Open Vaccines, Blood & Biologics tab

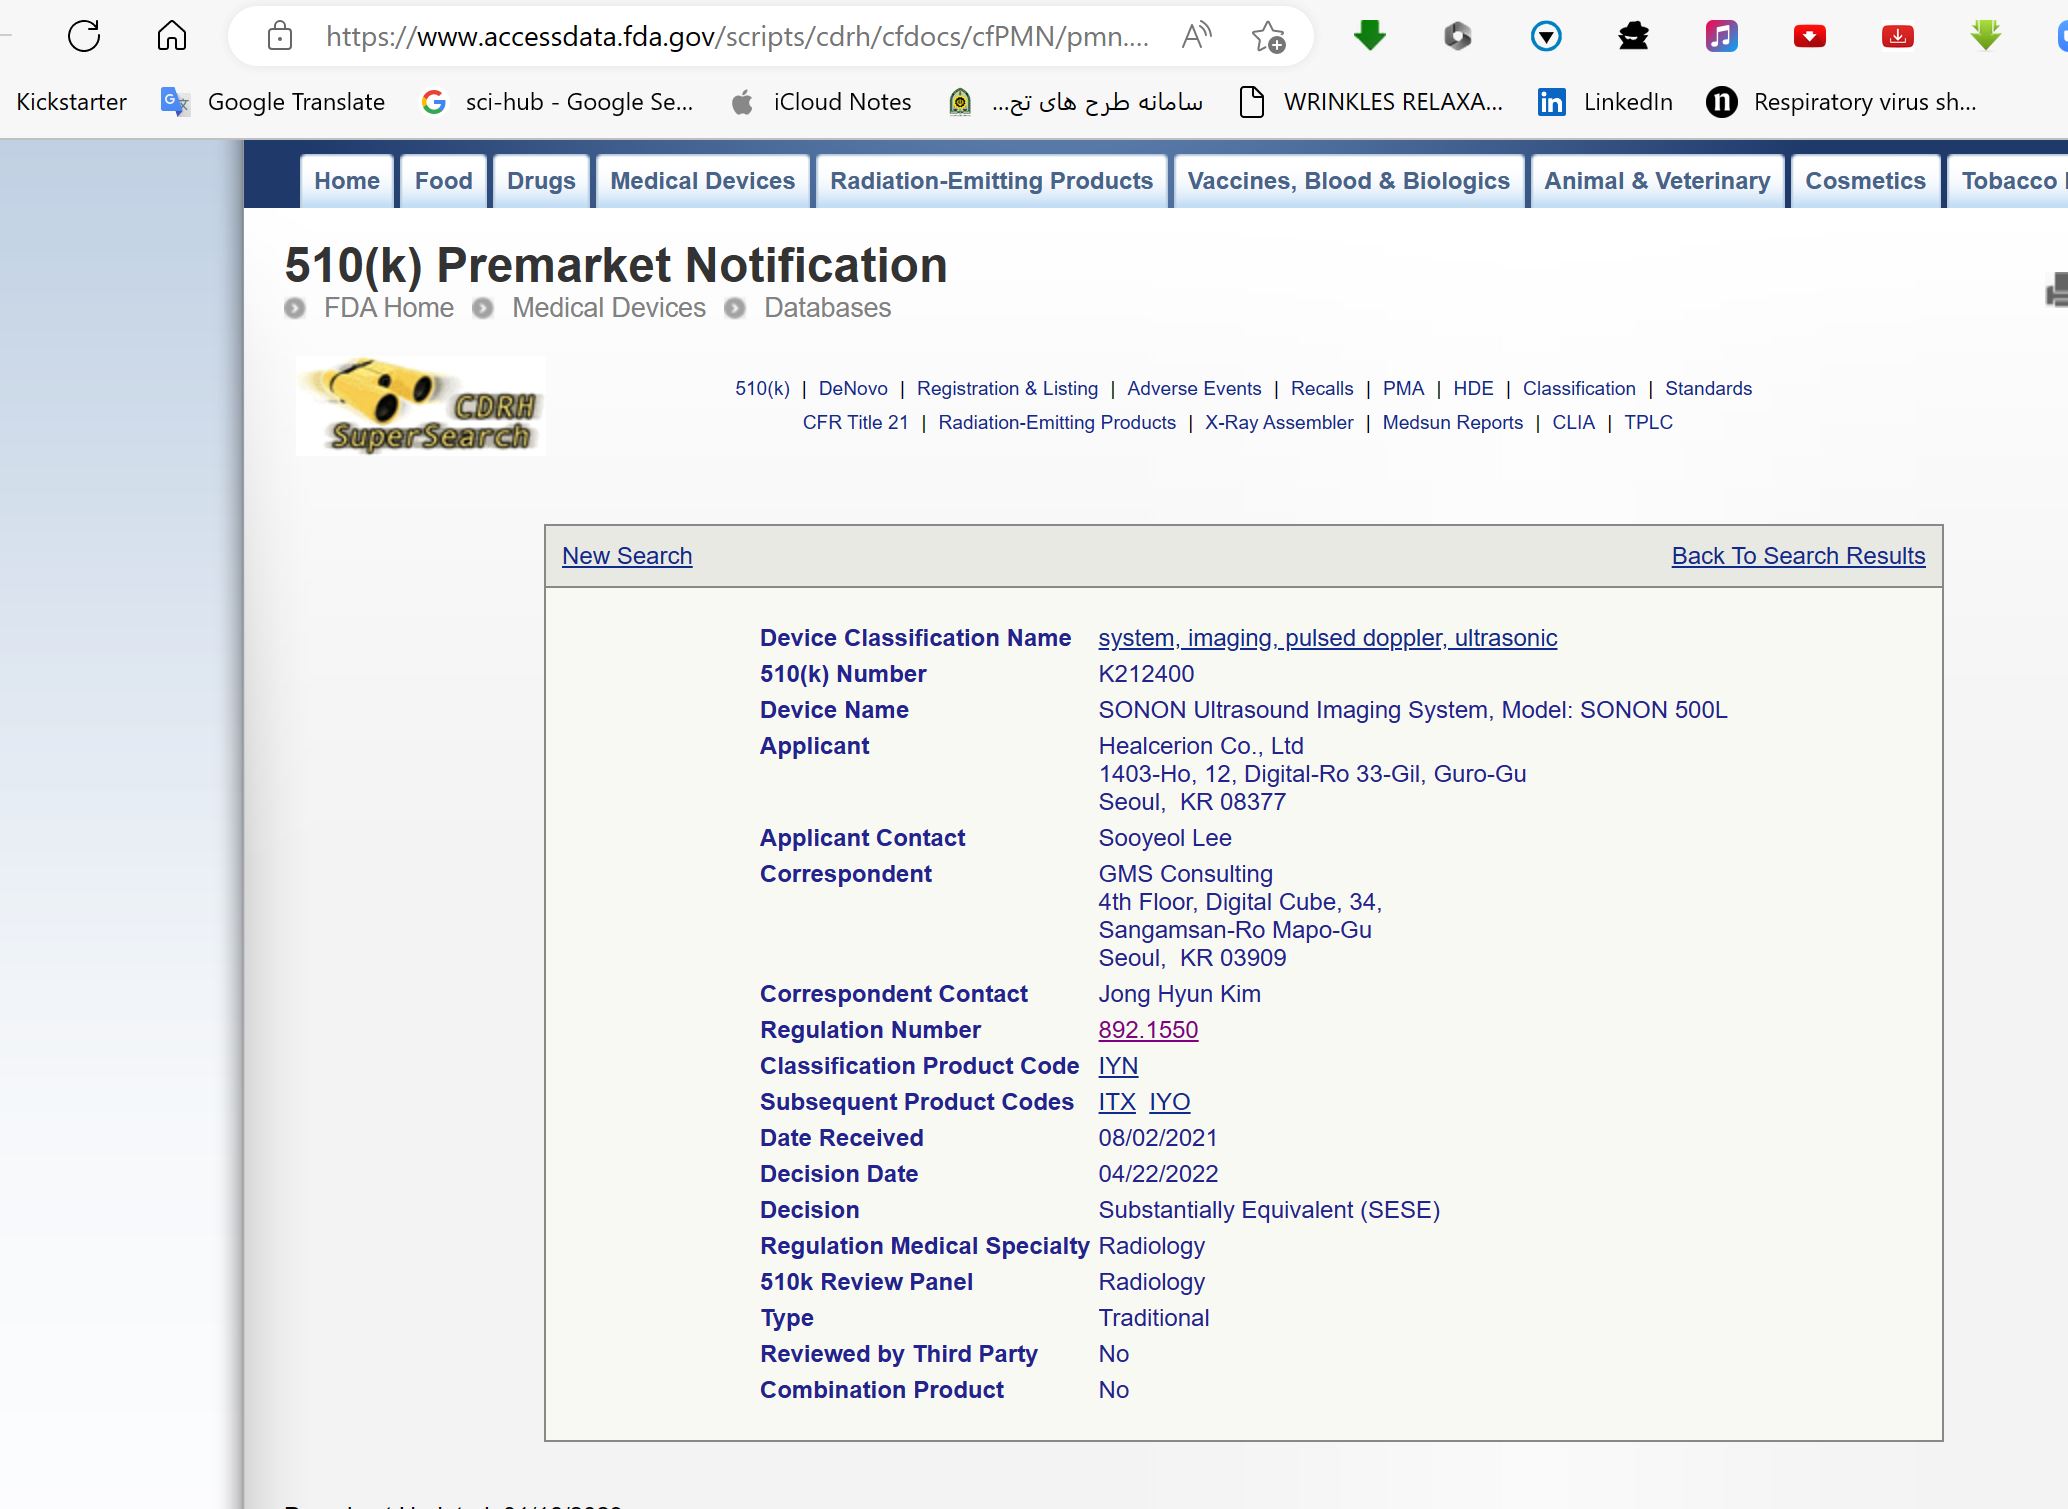point(1348,181)
